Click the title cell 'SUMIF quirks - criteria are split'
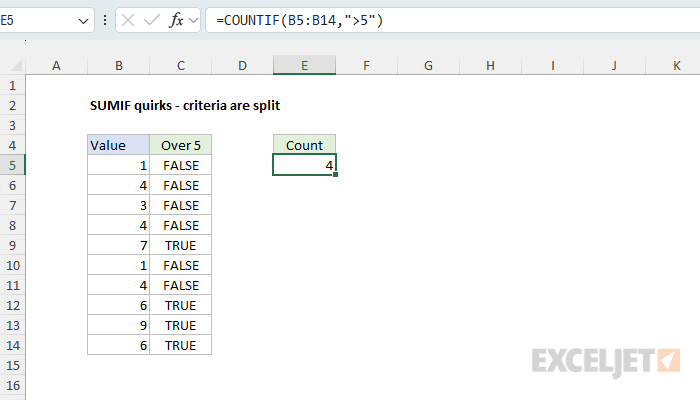Viewport: 700px width, 400px height. [185, 105]
